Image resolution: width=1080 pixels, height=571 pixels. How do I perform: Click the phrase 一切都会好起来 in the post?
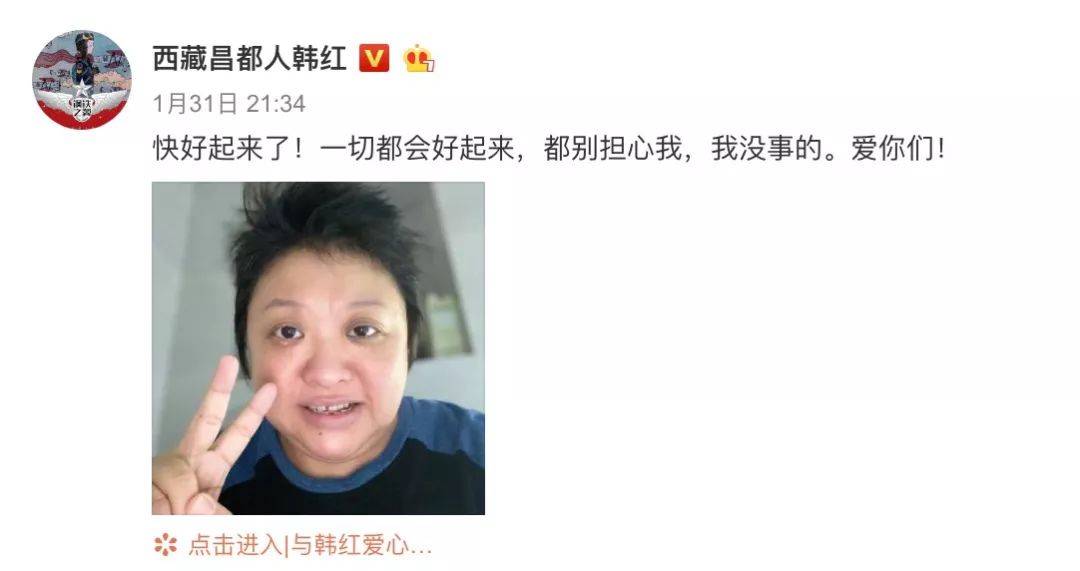click(x=417, y=148)
